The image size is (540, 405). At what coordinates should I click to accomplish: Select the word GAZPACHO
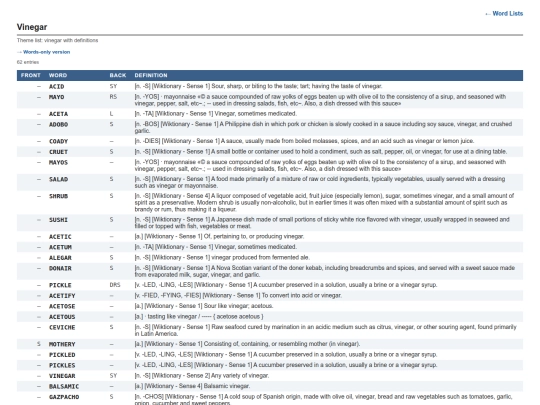point(64,397)
